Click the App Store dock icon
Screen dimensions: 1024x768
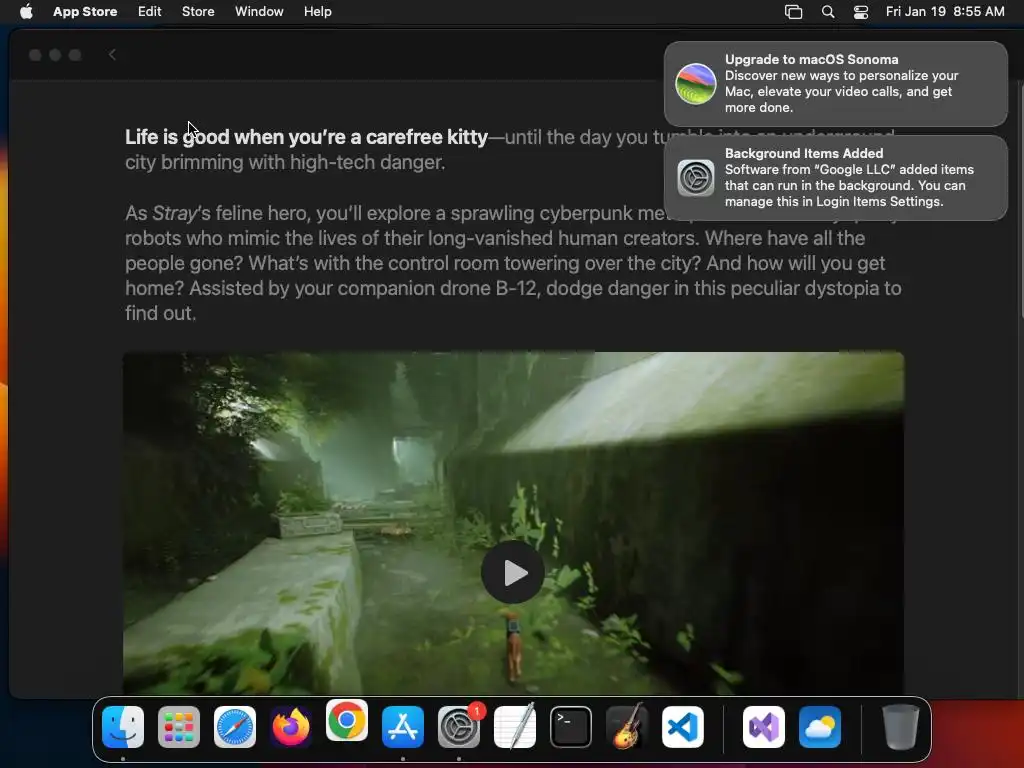point(403,727)
